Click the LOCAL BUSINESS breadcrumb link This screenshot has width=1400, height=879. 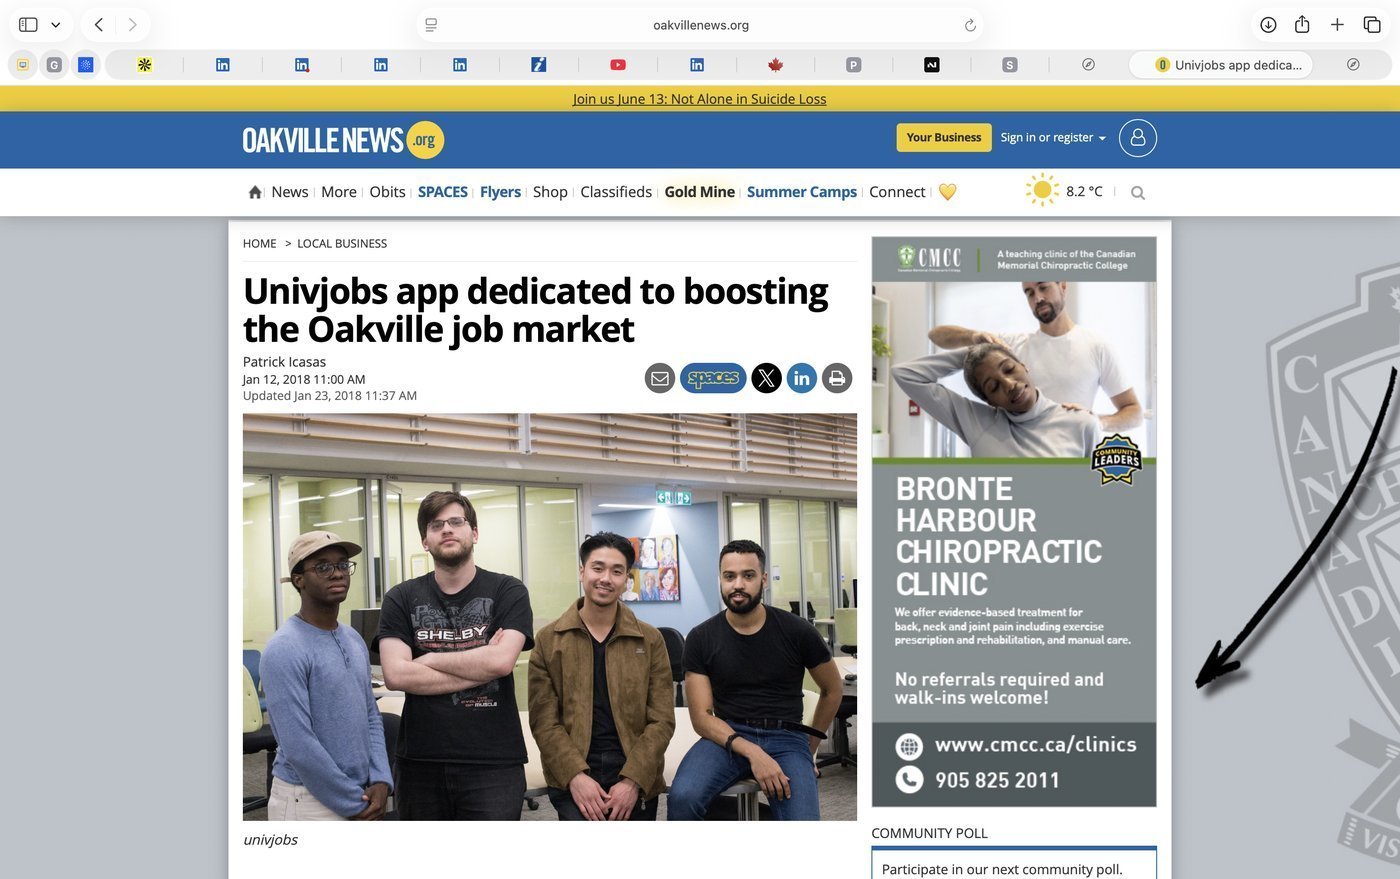[342, 243]
